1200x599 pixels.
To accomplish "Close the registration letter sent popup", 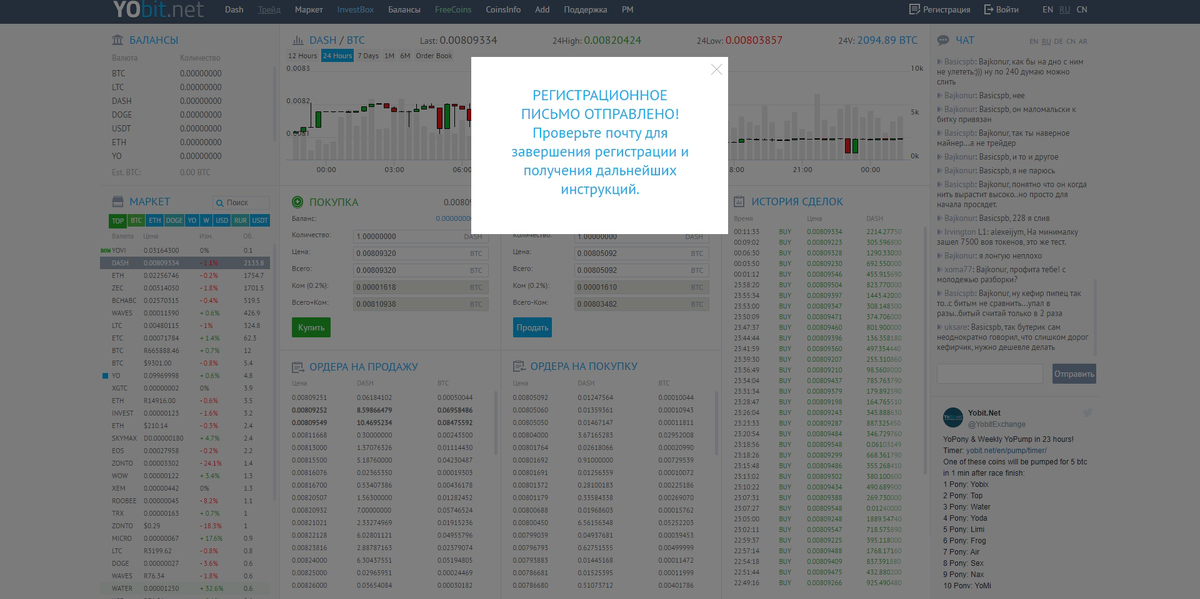I will [x=716, y=70].
